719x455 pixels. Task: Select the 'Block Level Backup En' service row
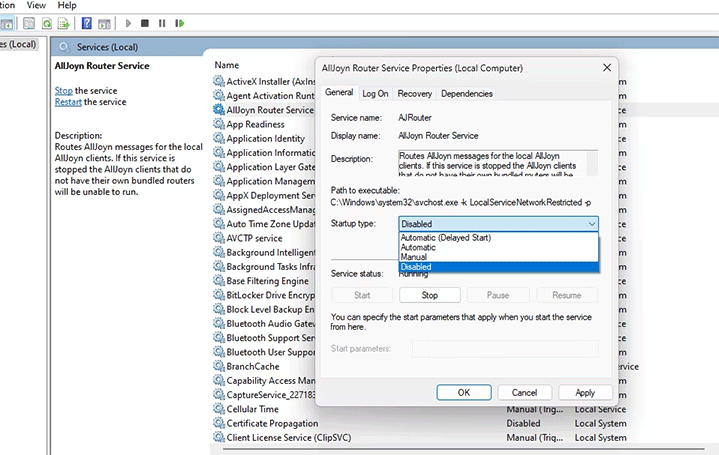[x=264, y=309]
